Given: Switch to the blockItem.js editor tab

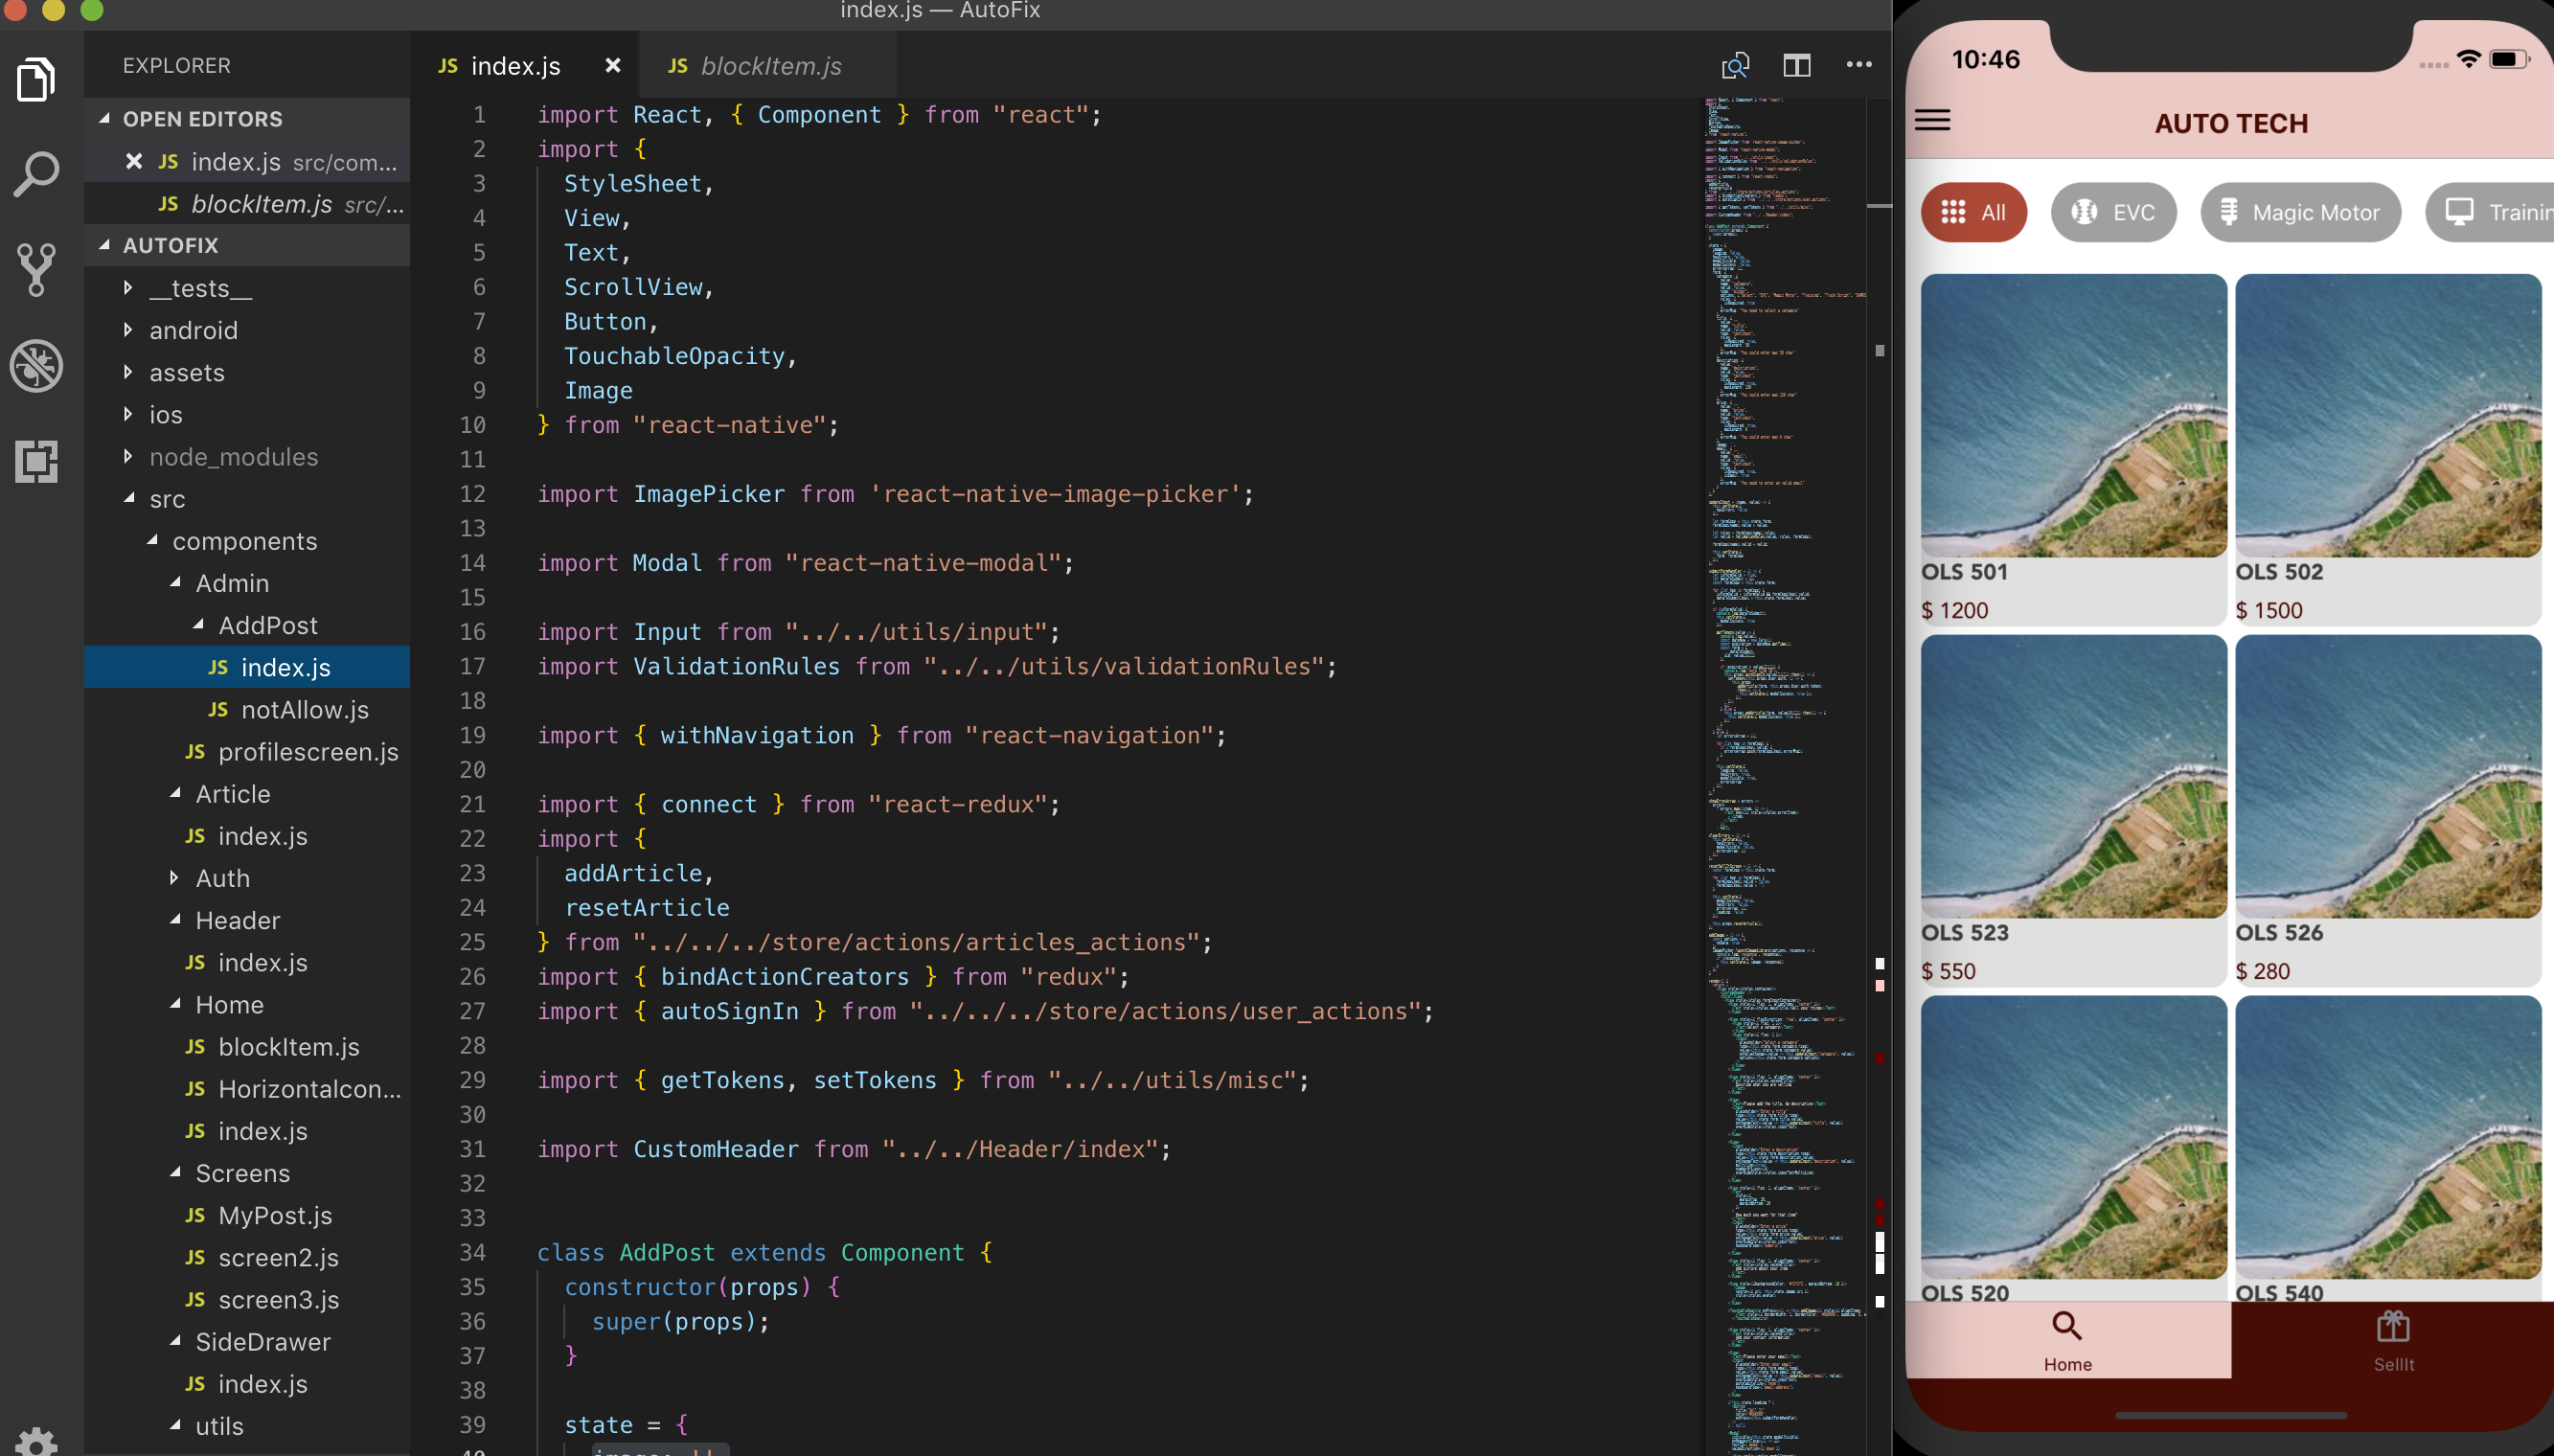Looking at the screenshot, I should pos(770,66).
